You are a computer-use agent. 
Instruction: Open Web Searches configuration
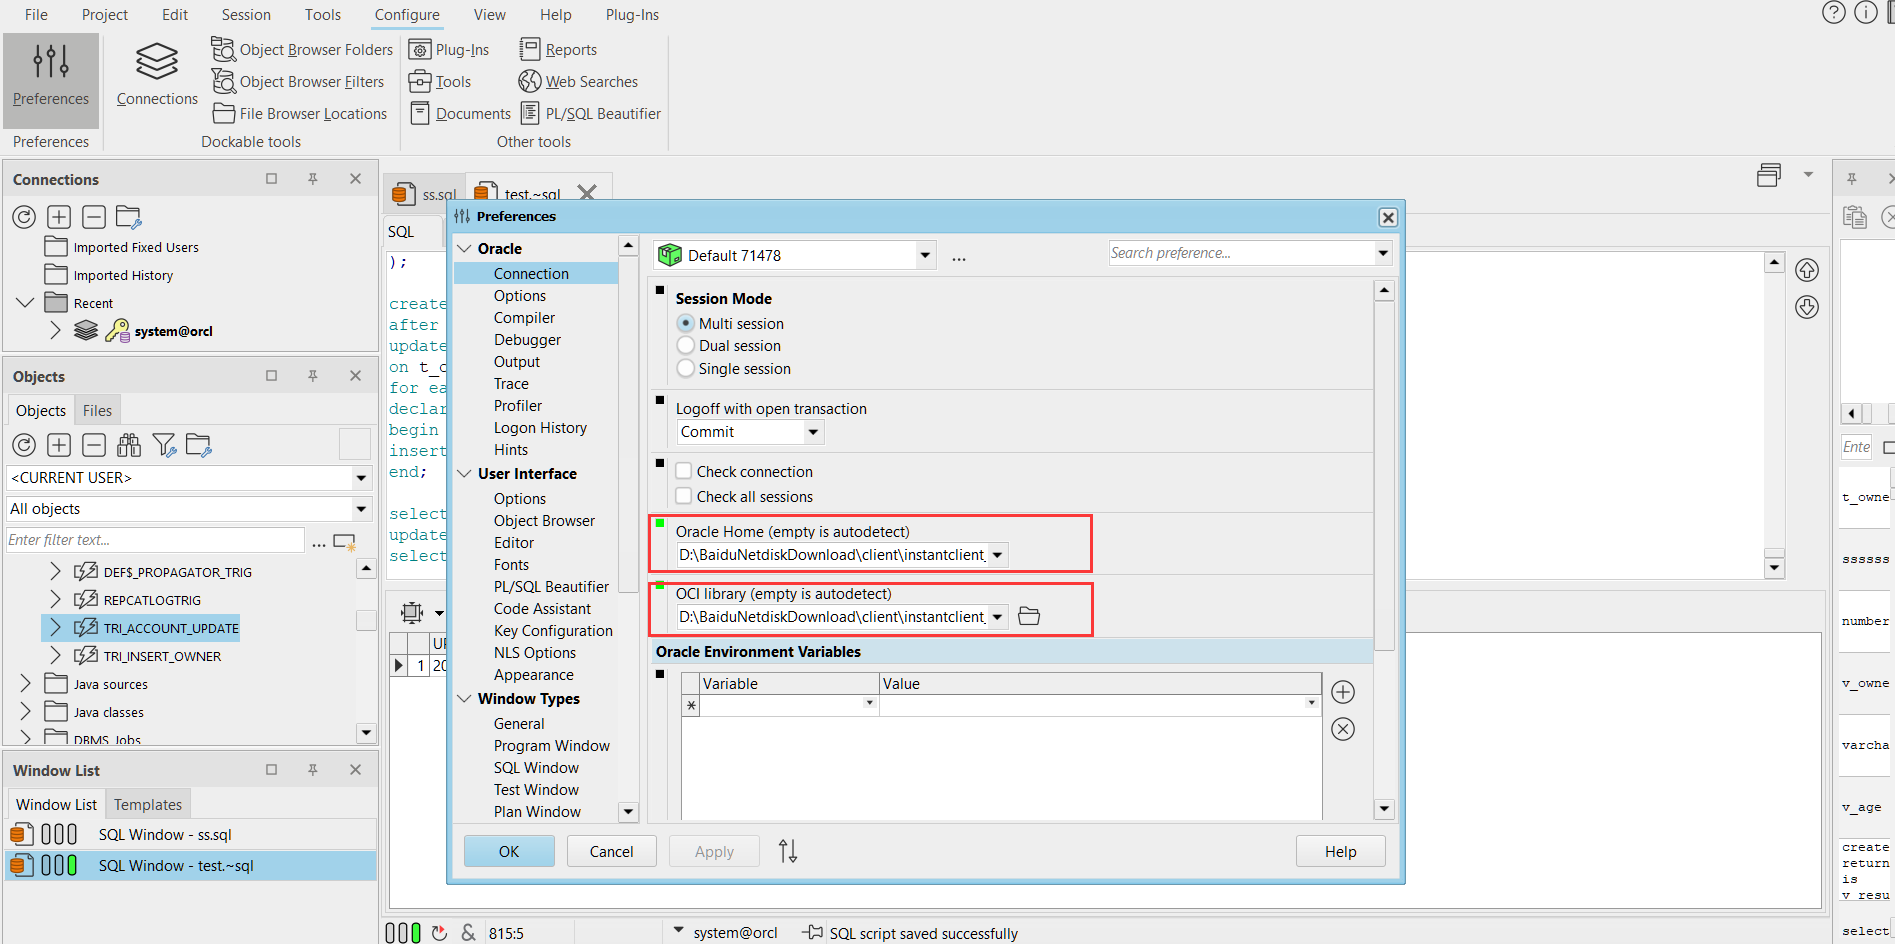(x=579, y=82)
